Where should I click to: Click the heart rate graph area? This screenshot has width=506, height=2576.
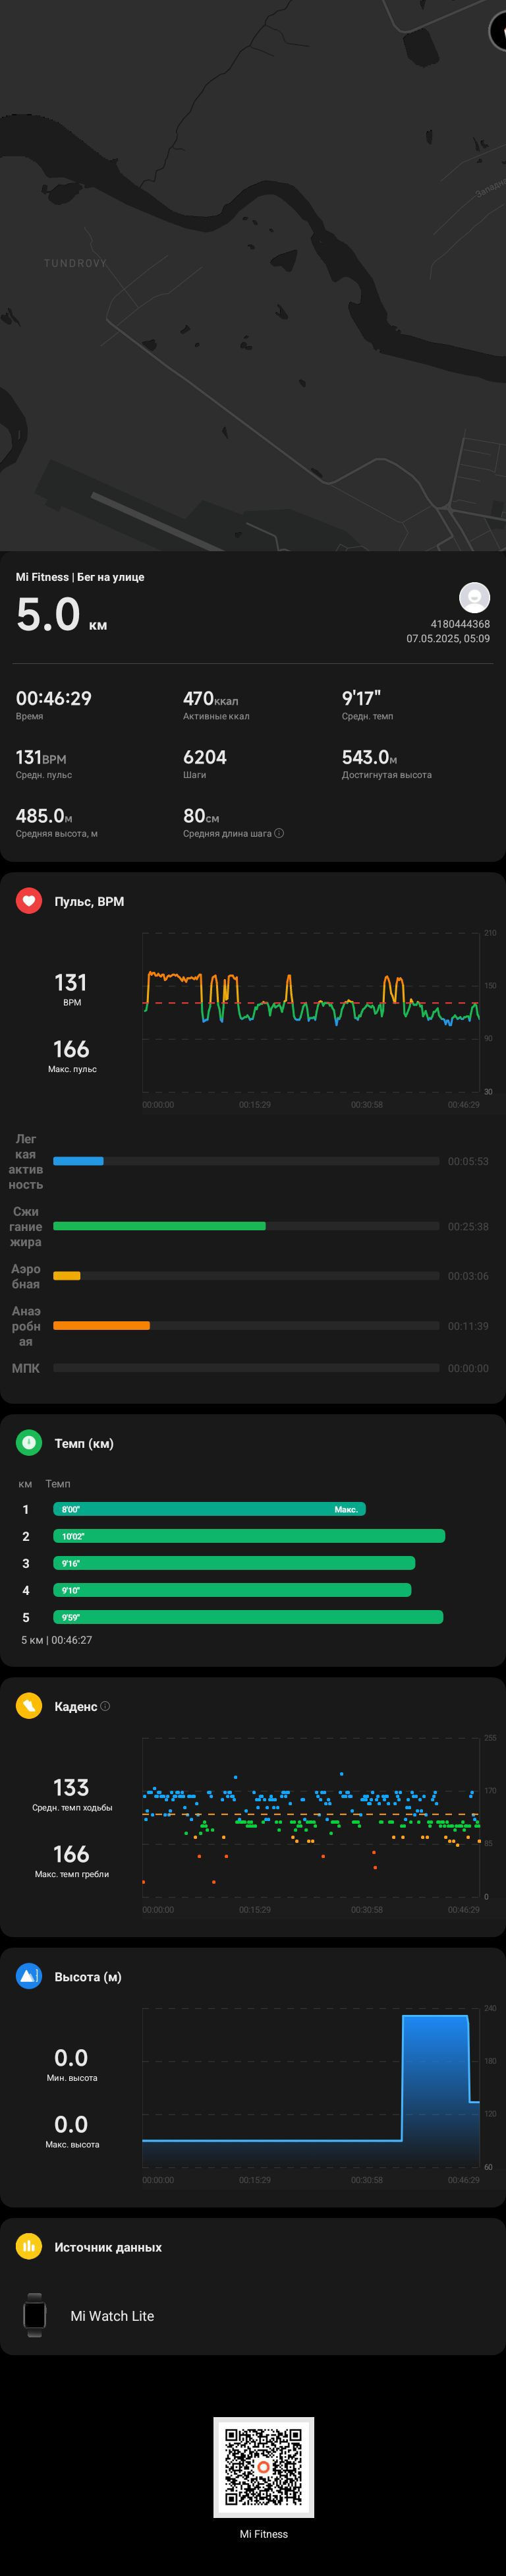coord(312,1012)
